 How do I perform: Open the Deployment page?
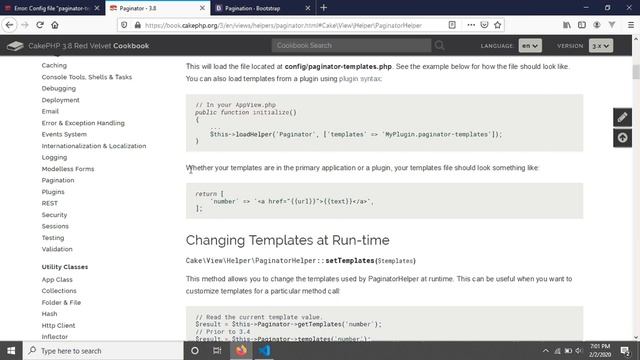60,100
